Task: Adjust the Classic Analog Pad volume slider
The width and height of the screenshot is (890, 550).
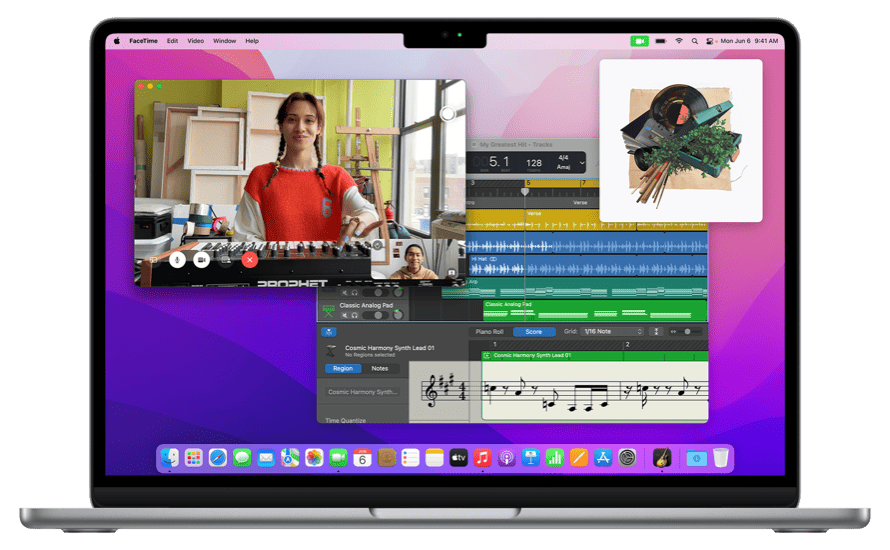Action: [x=374, y=315]
